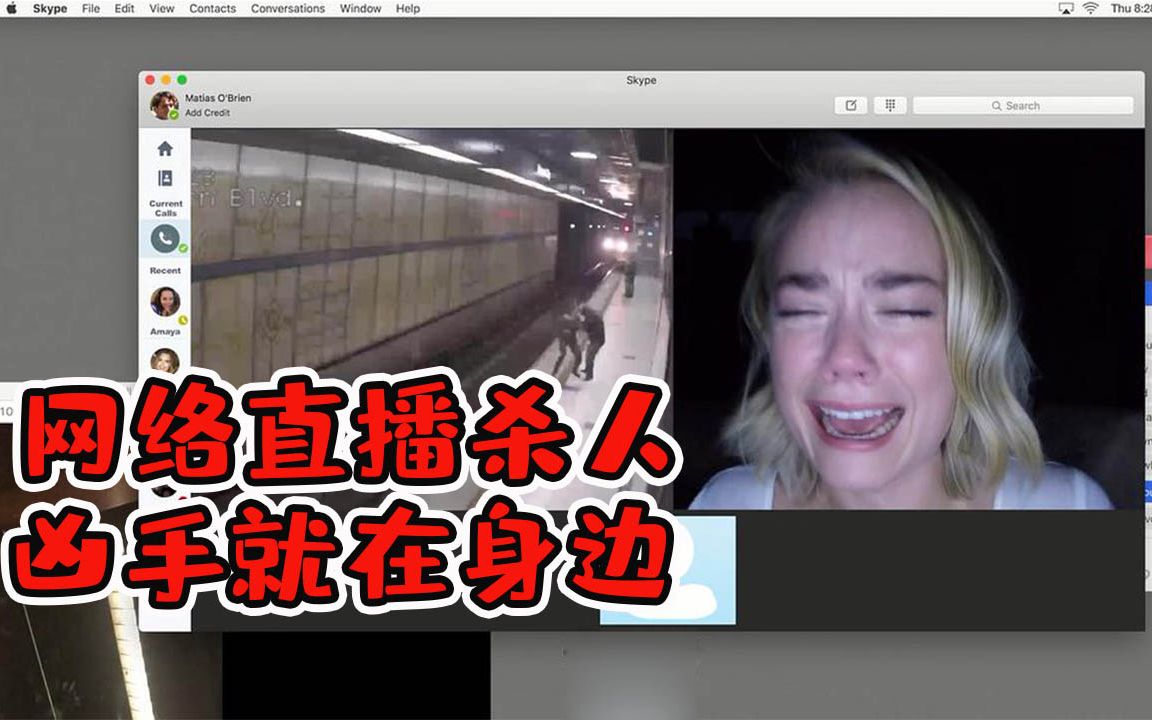Open the Contacts menu

pos(212,9)
